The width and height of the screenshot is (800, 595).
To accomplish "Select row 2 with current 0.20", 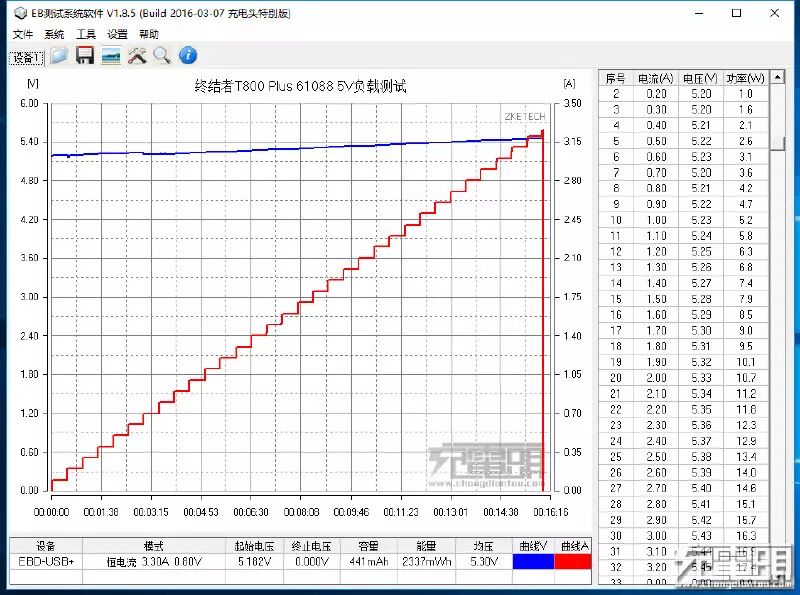I will point(683,94).
